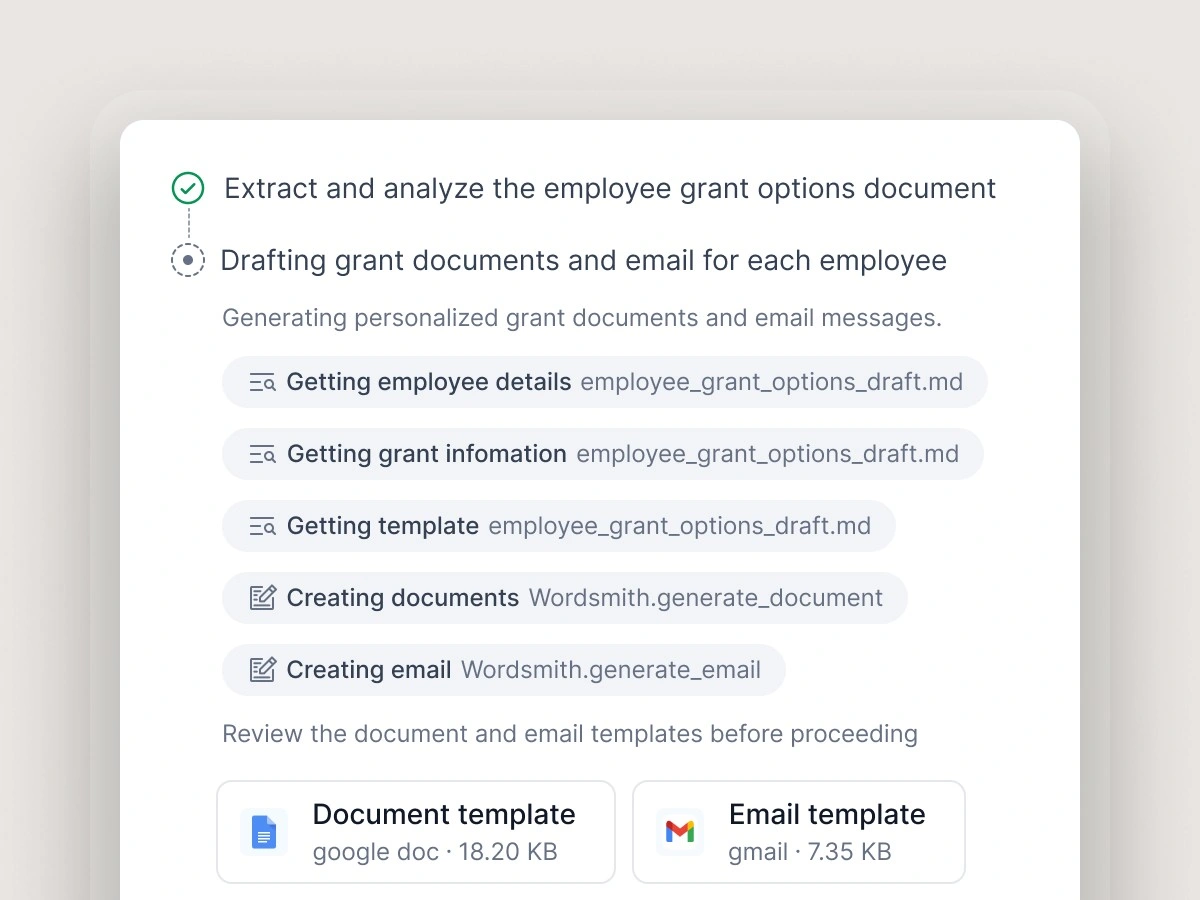This screenshot has width=1200, height=900.
Task: Click the in-progress dotted circle step icon
Action: pos(188,260)
